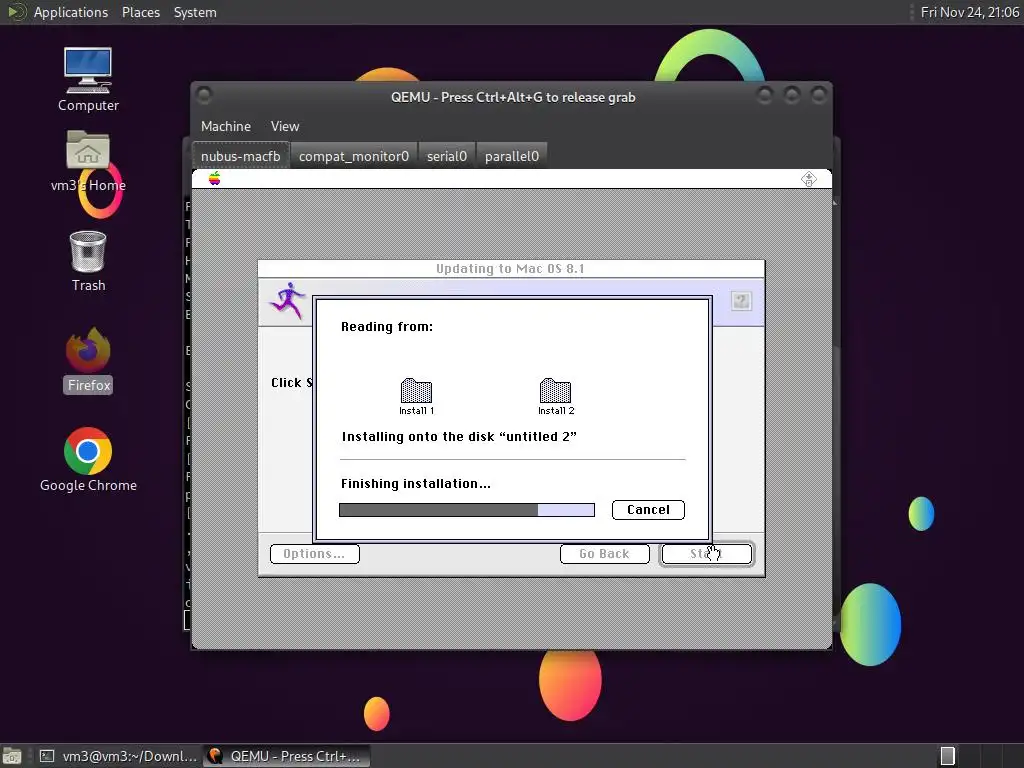Open the Machine menu in QEMU
Viewport: 1024px width, 768px height.
[x=225, y=126]
